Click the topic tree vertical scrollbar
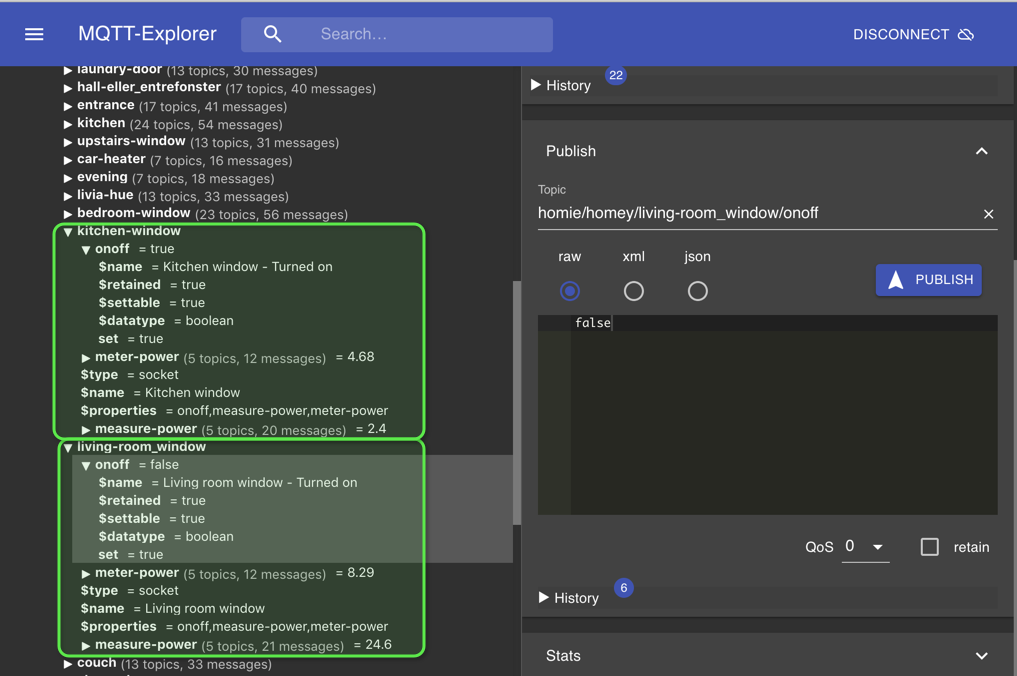Viewport: 1017px width, 676px height. [x=517, y=402]
